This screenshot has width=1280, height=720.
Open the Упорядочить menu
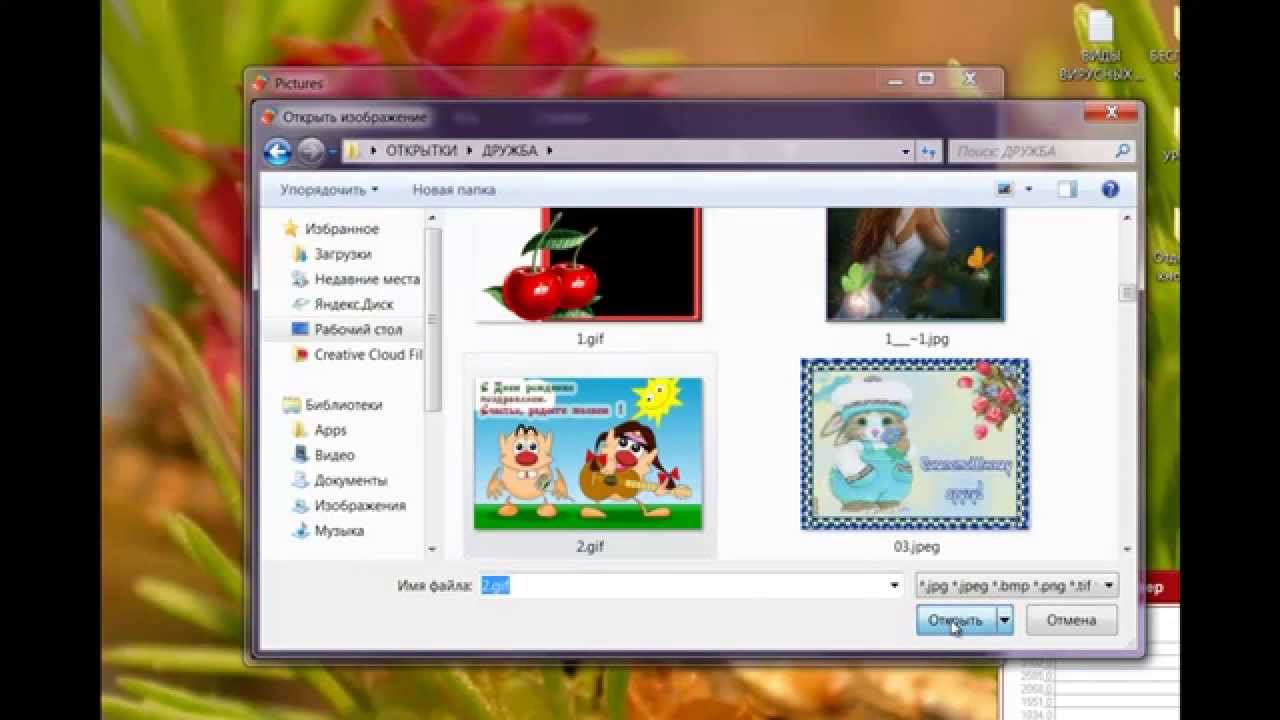(329, 189)
